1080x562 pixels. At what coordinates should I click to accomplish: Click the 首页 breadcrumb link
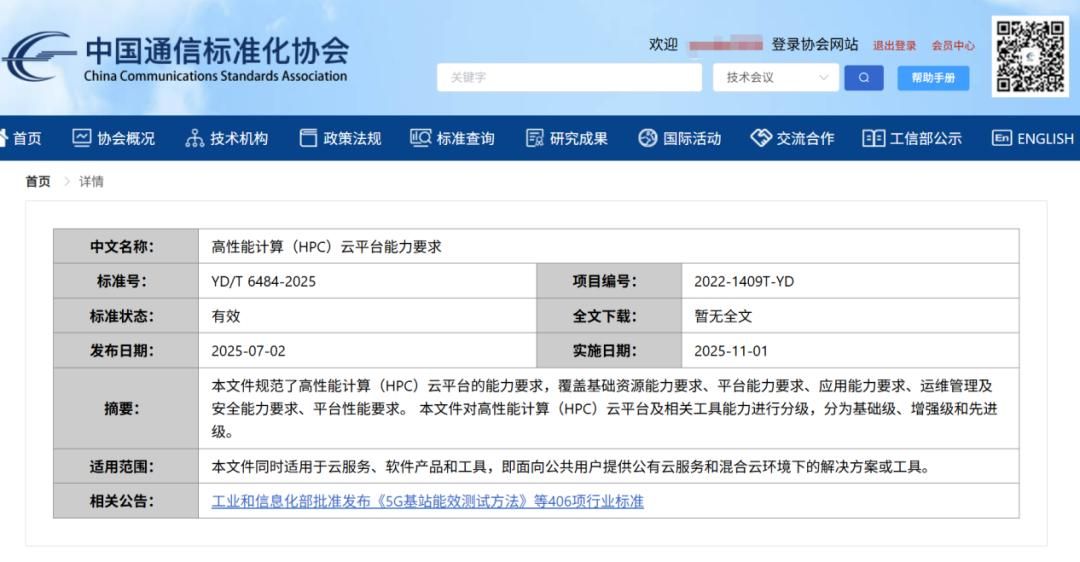point(38,181)
